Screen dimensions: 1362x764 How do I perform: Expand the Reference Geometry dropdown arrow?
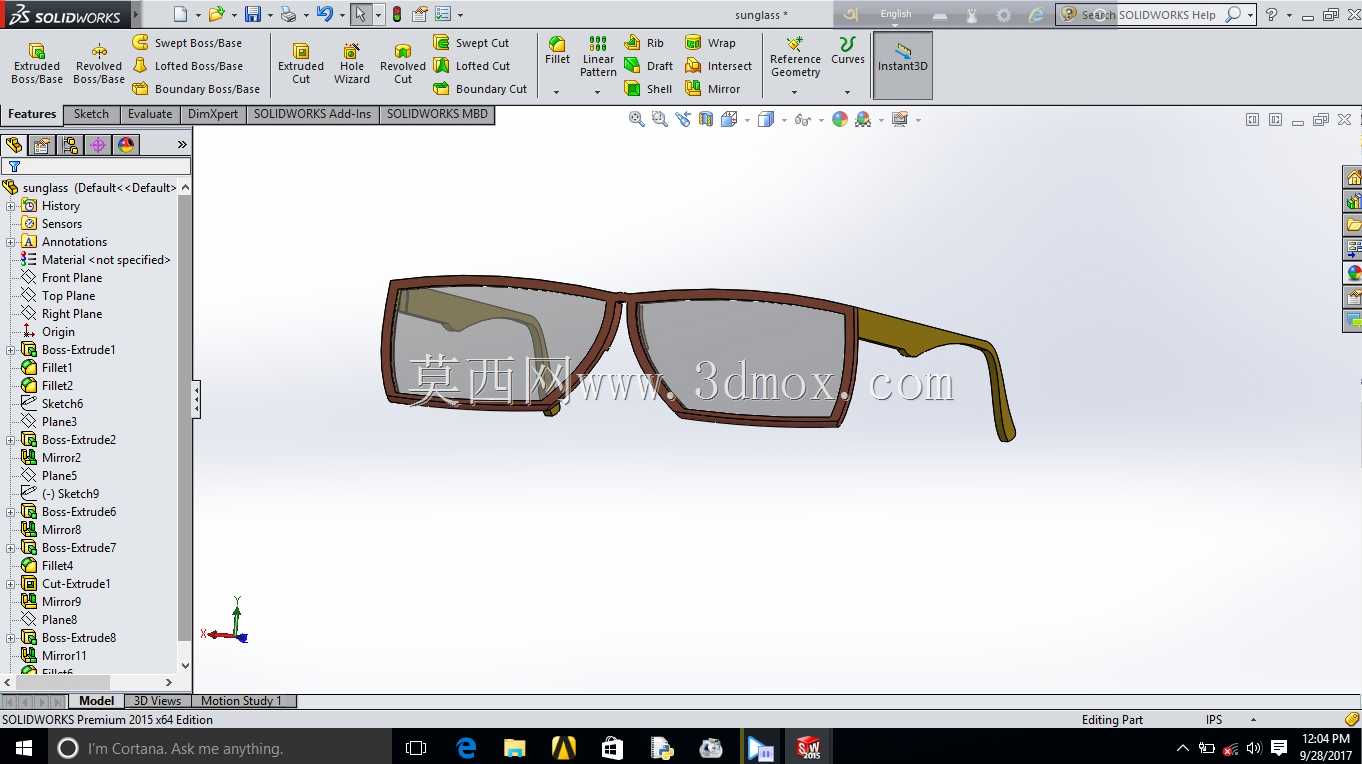(795, 92)
